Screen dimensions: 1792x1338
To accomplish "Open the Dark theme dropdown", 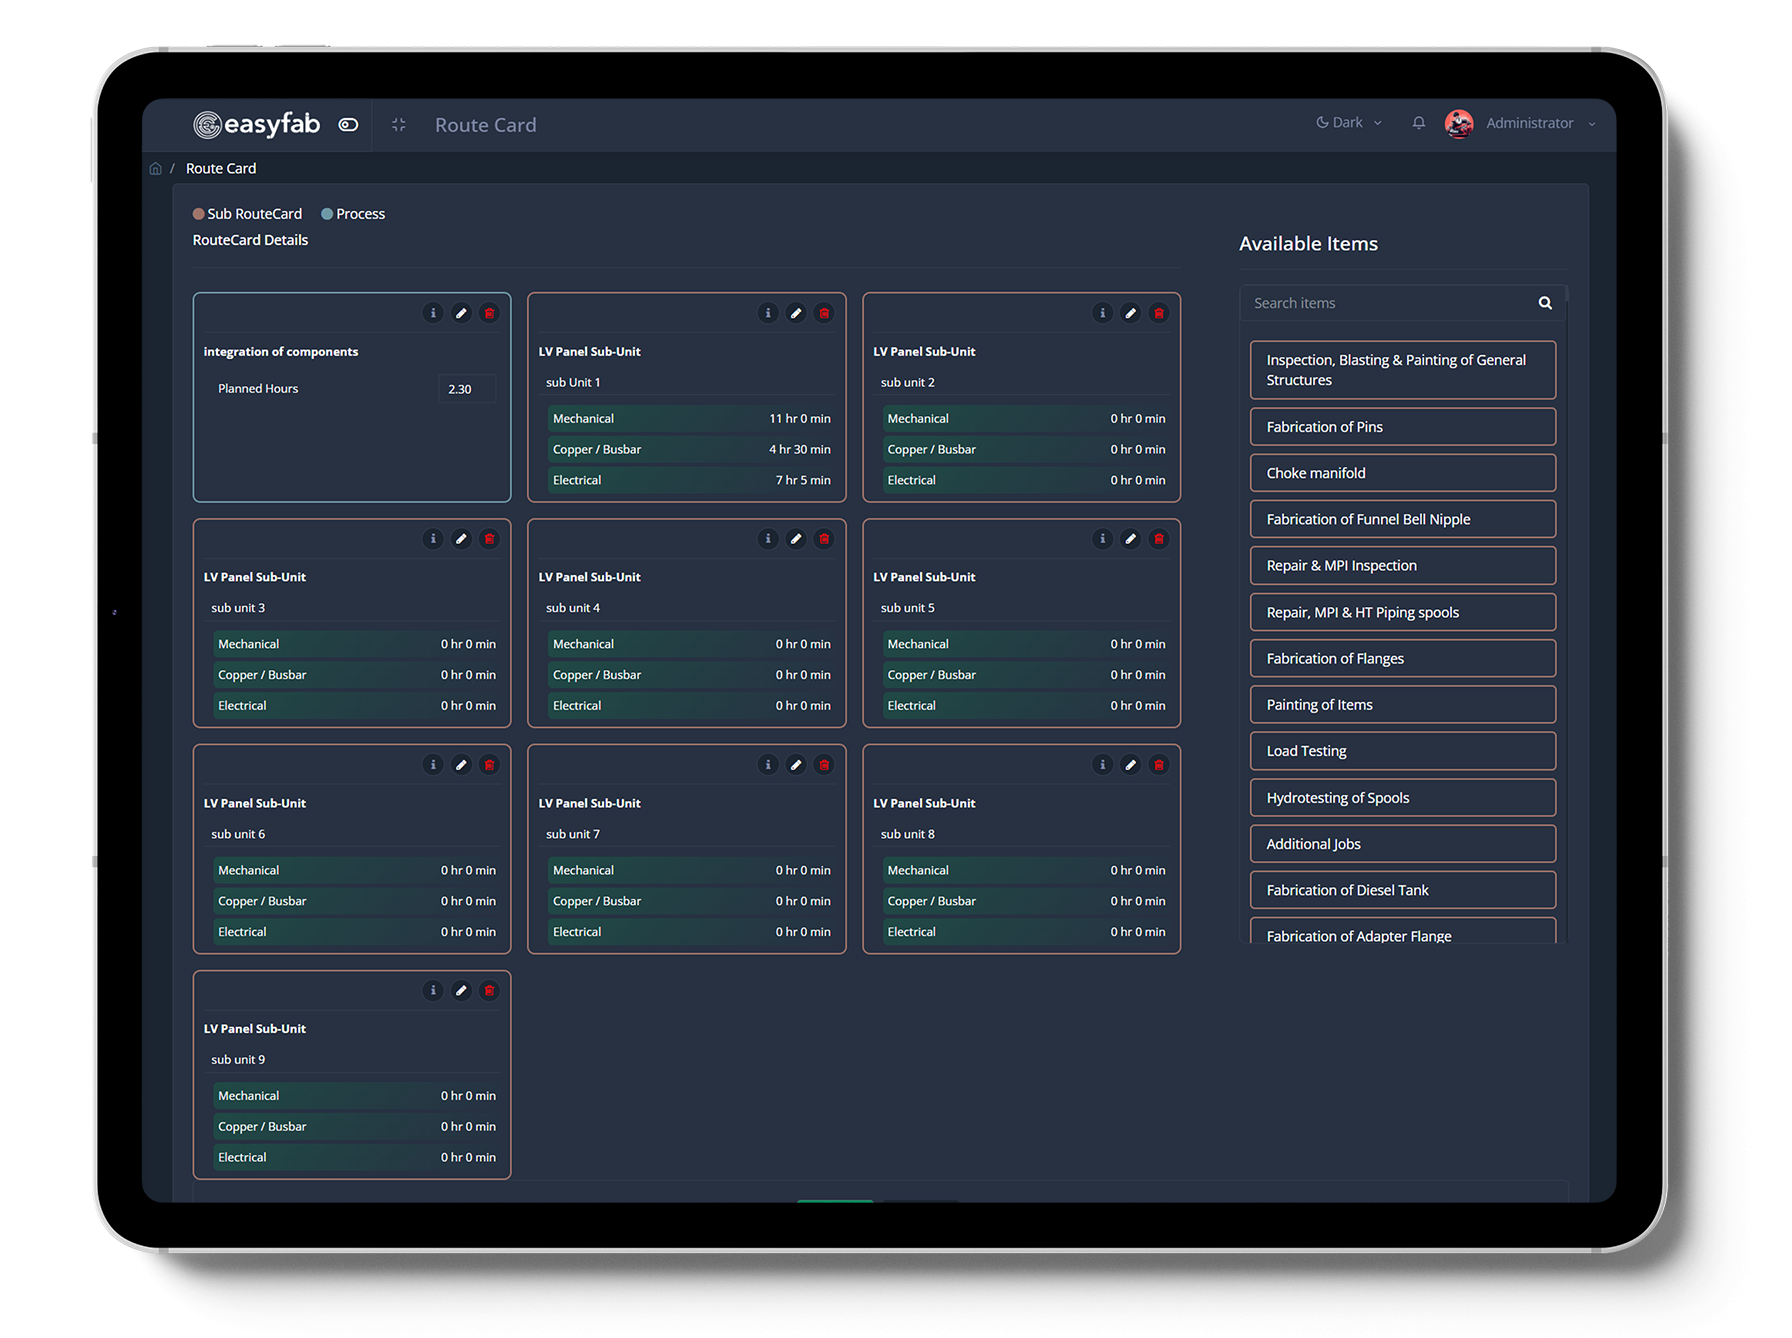I will (x=1349, y=123).
